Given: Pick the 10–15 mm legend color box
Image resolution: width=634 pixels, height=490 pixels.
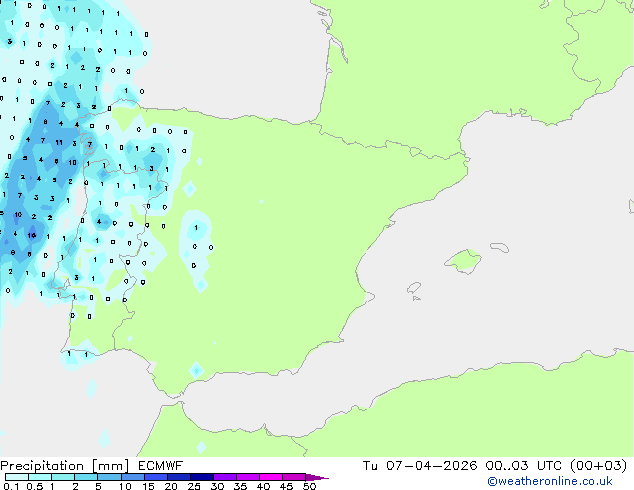Looking at the screenshot, I should pyautogui.click(x=132, y=477).
